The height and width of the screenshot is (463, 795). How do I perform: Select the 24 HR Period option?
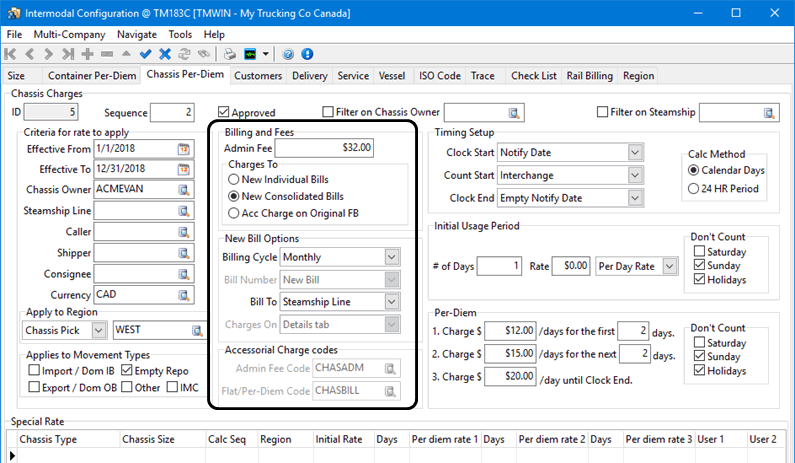click(694, 190)
